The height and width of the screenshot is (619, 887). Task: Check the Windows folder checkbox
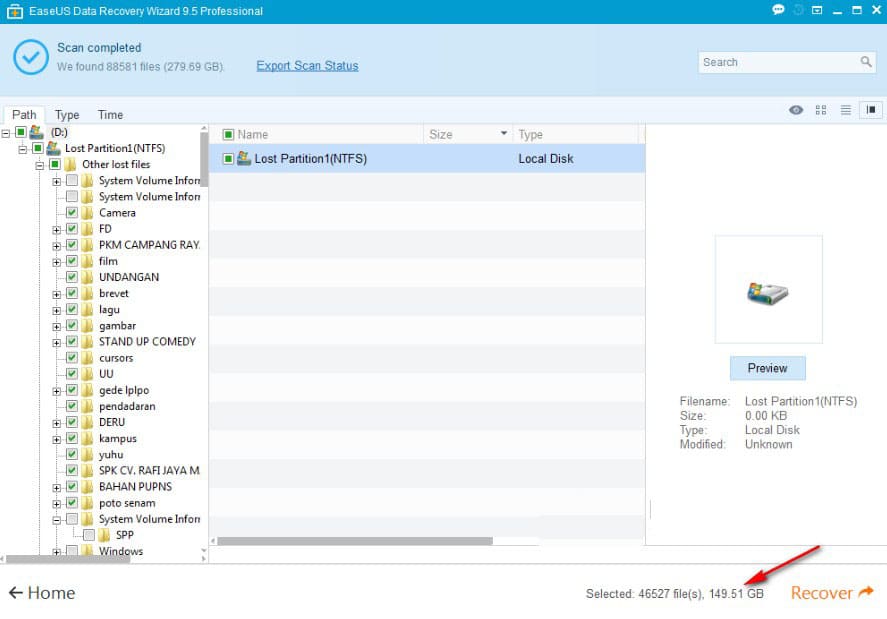(72, 551)
